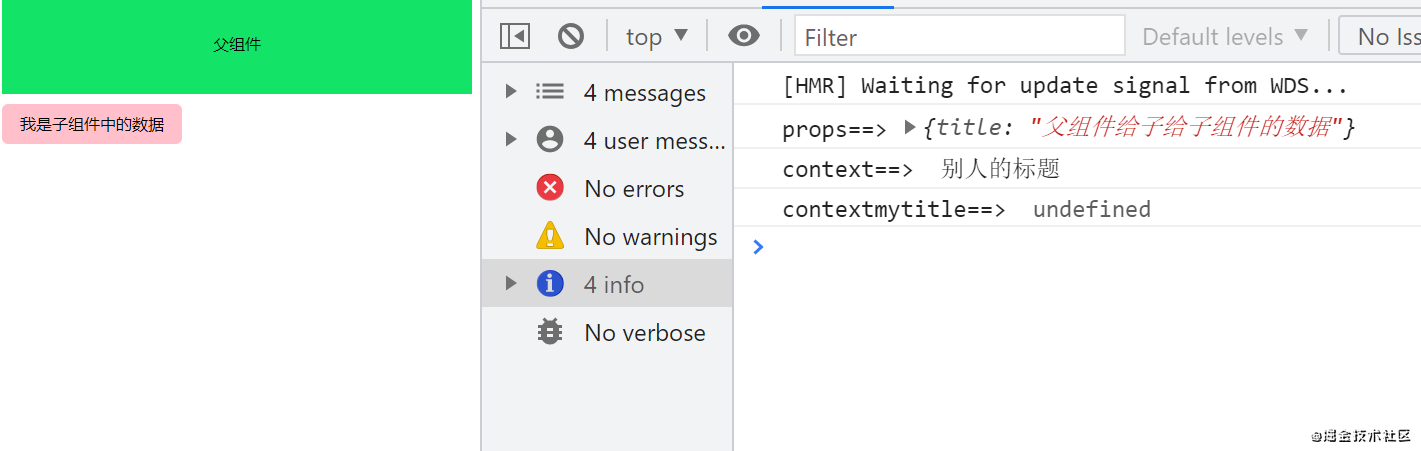Select the No warnings filter
The height and width of the screenshot is (451, 1421).
coord(650,237)
